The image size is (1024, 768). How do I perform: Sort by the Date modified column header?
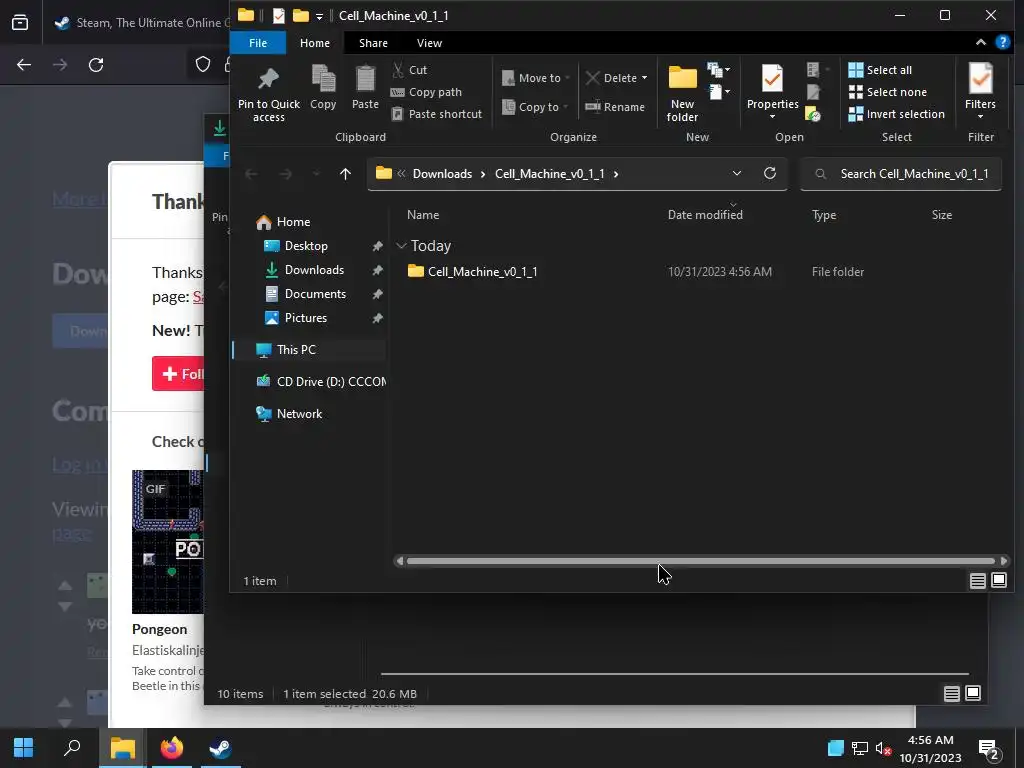[x=705, y=215]
